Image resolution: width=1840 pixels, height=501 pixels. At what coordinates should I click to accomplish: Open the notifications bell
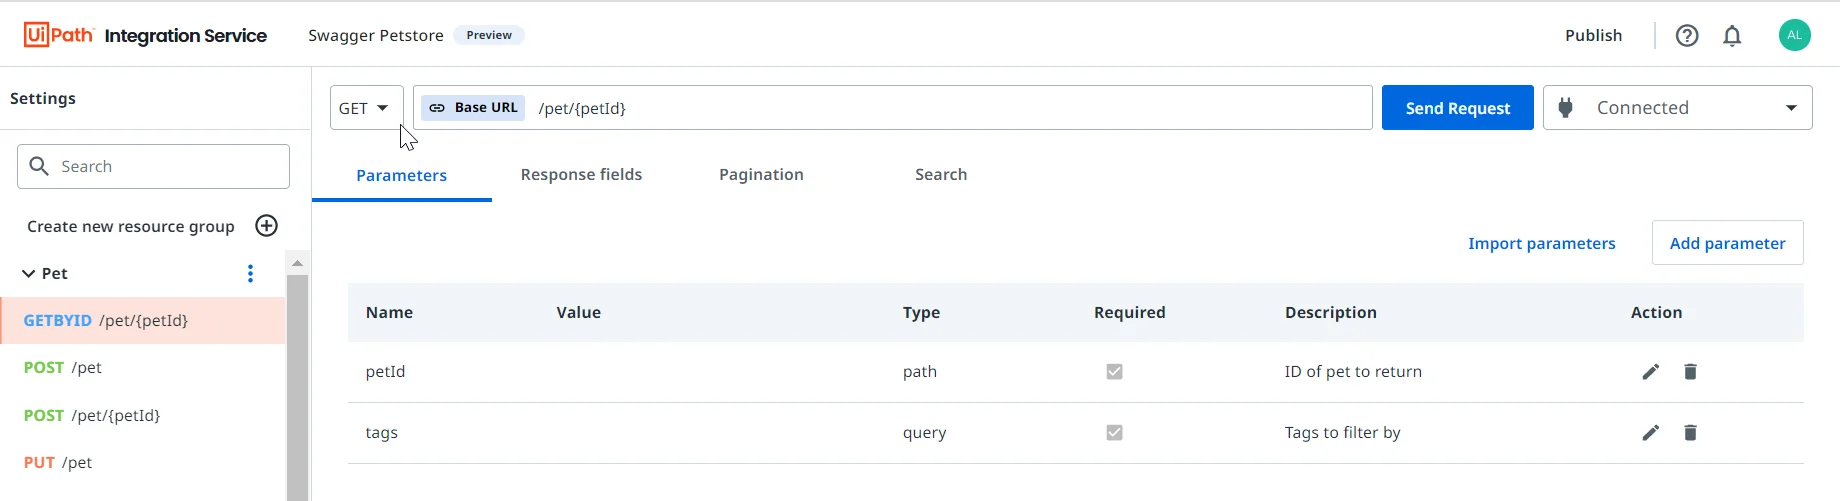1732,36
